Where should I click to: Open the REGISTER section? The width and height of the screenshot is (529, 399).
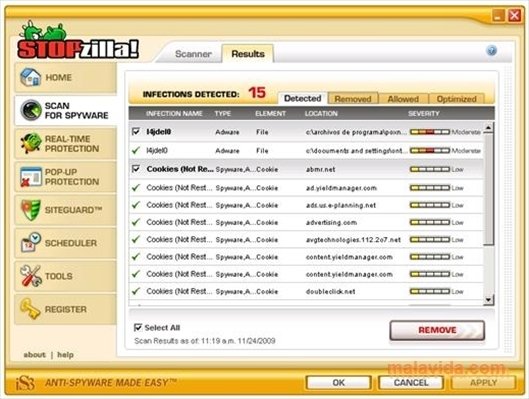pos(66,309)
